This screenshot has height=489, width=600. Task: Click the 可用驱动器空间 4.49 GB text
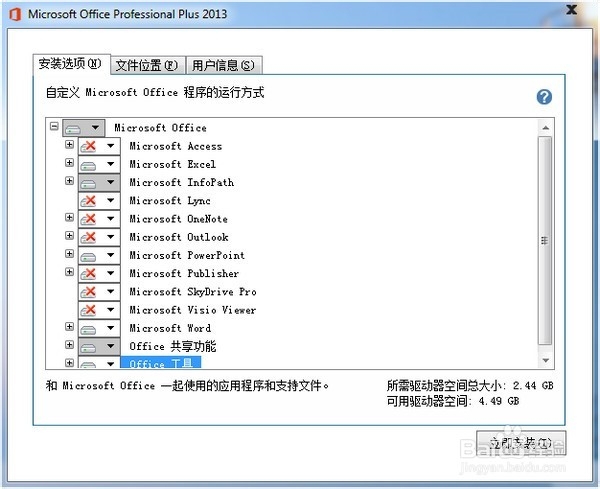click(453, 401)
